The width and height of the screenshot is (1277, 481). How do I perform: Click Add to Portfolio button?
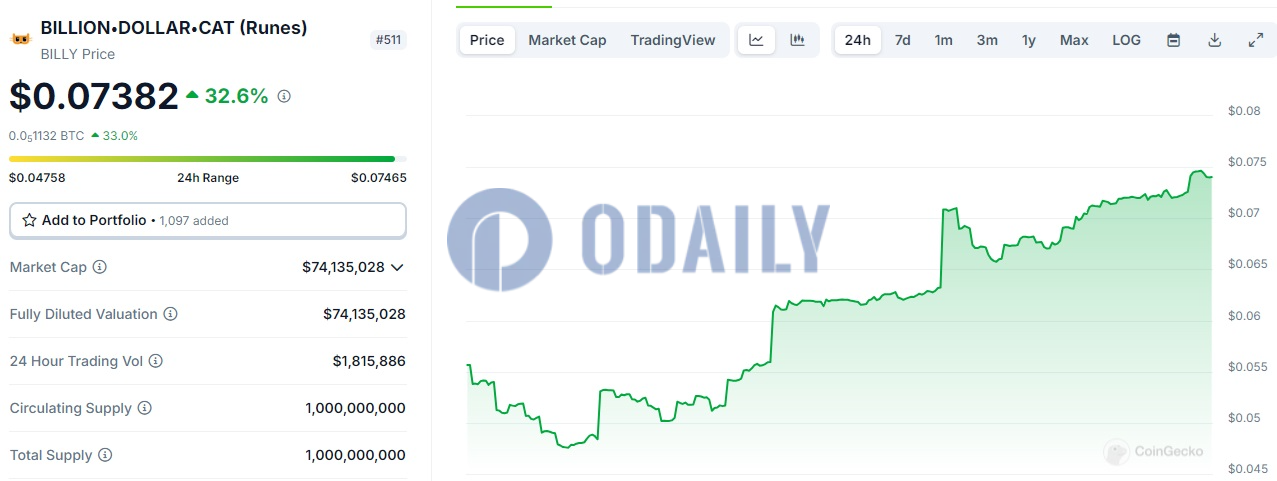pos(208,220)
